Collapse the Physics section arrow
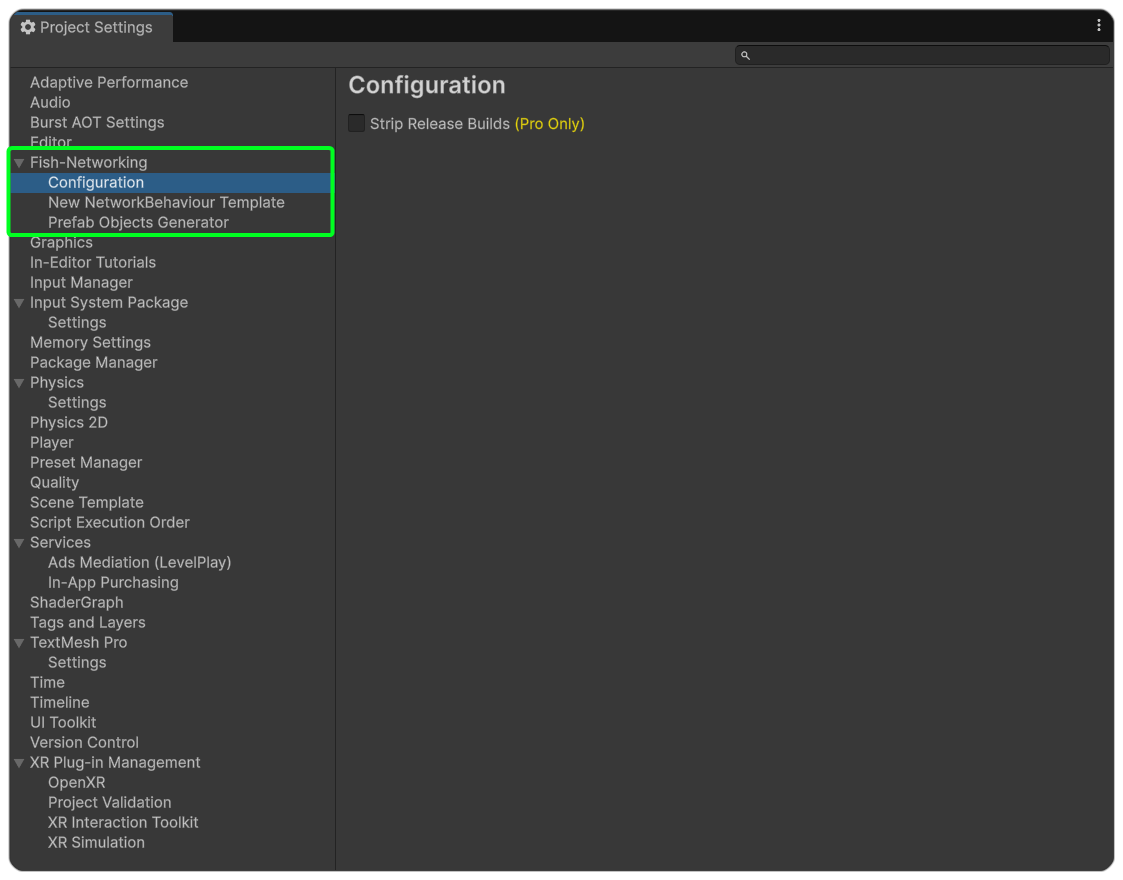 19,382
